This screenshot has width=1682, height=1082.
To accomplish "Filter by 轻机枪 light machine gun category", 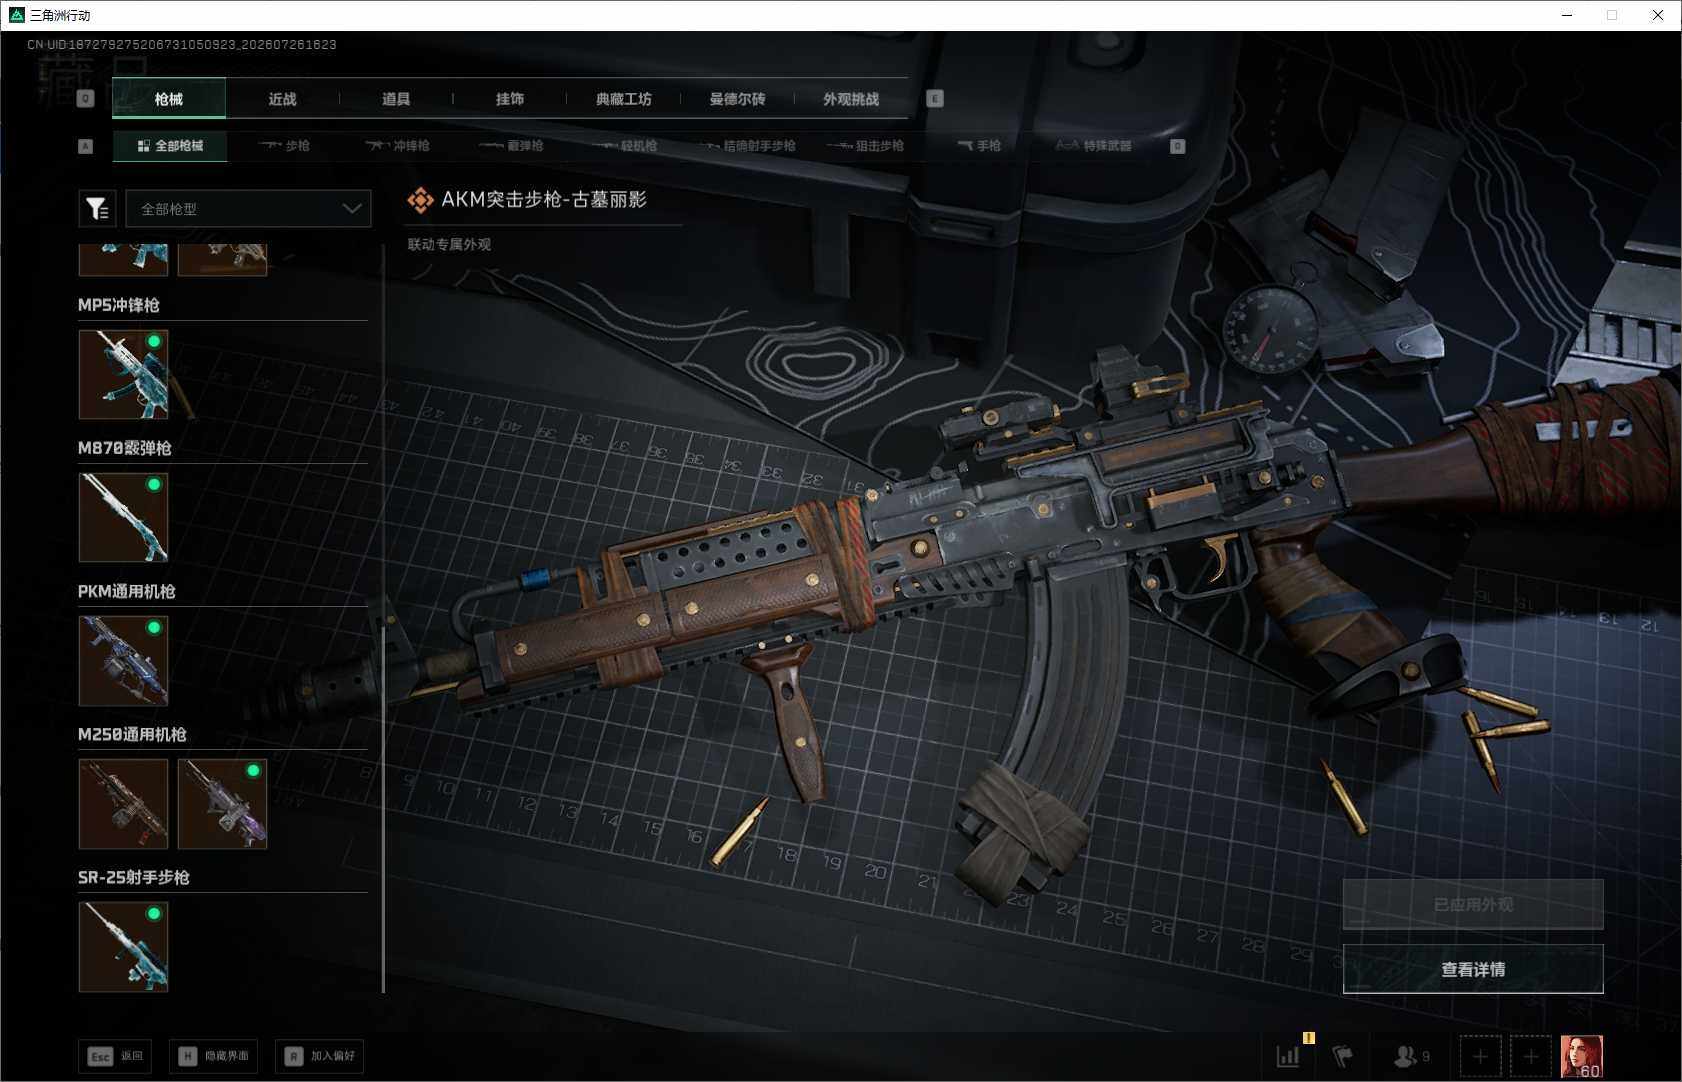I will coord(625,146).
